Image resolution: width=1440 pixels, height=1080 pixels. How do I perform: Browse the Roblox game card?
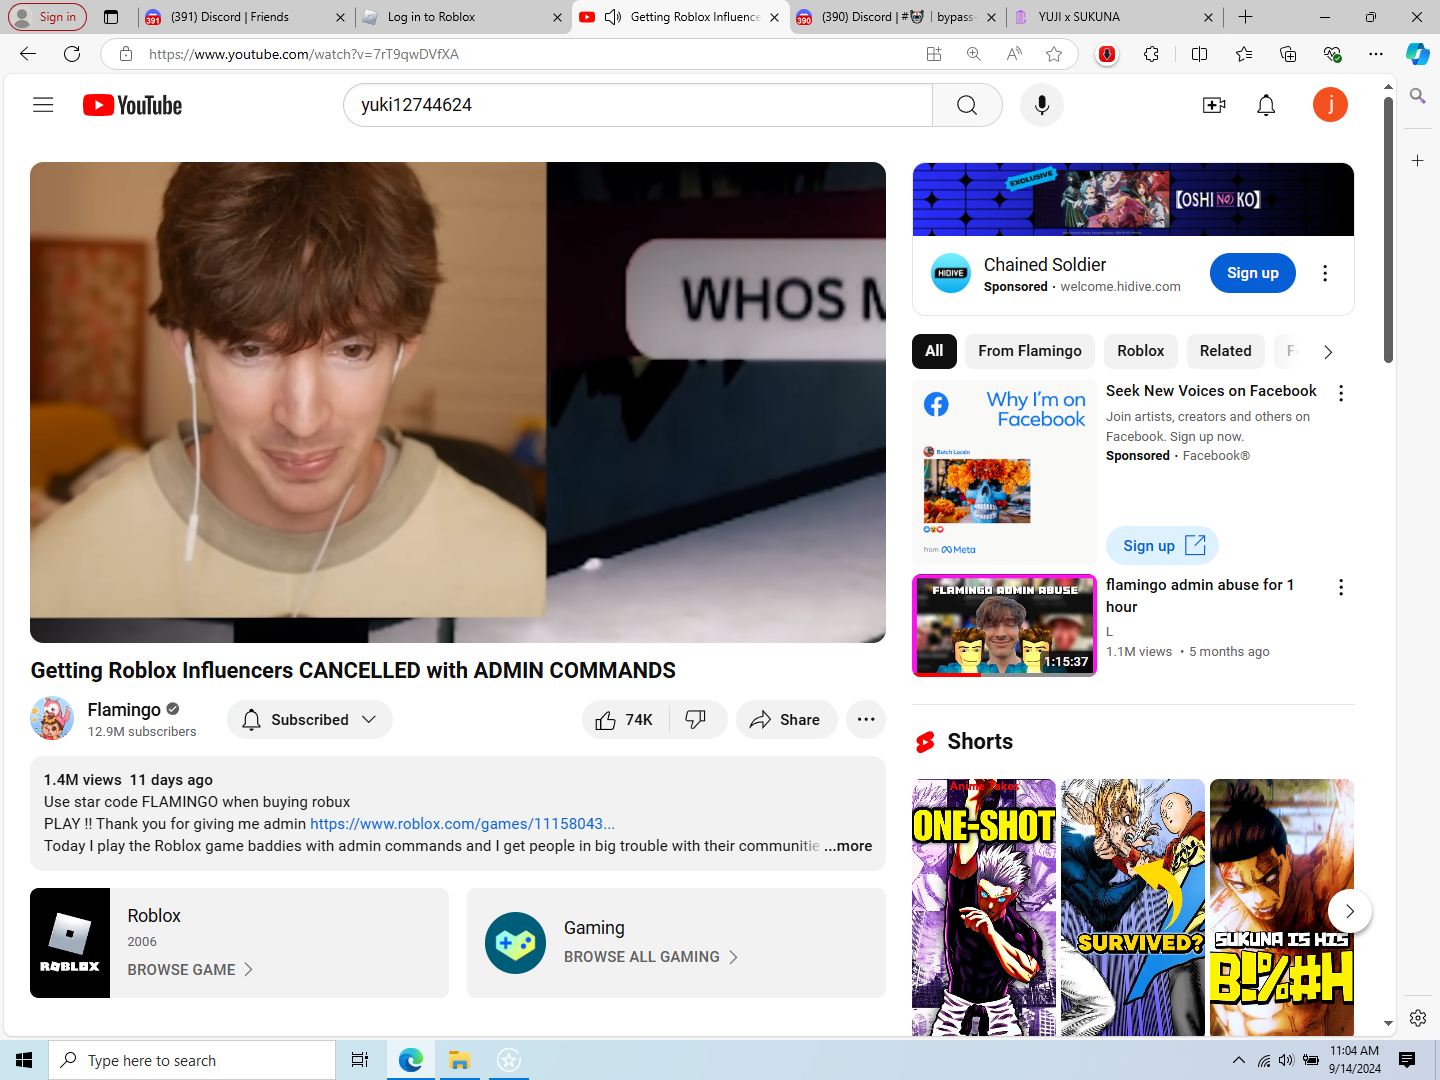click(x=240, y=943)
